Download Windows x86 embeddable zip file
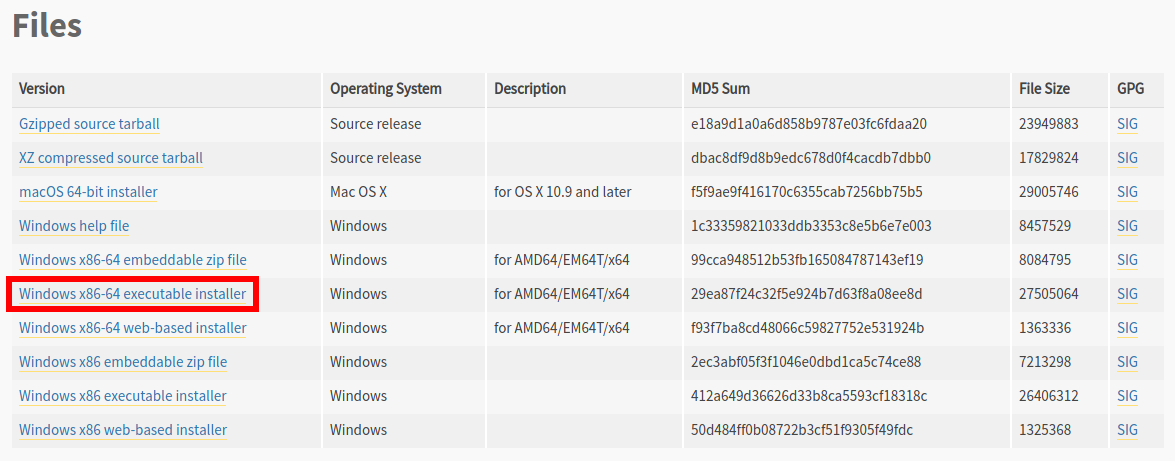Image resolution: width=1175 pixels, height=461 pixels. tap(123, 362)
